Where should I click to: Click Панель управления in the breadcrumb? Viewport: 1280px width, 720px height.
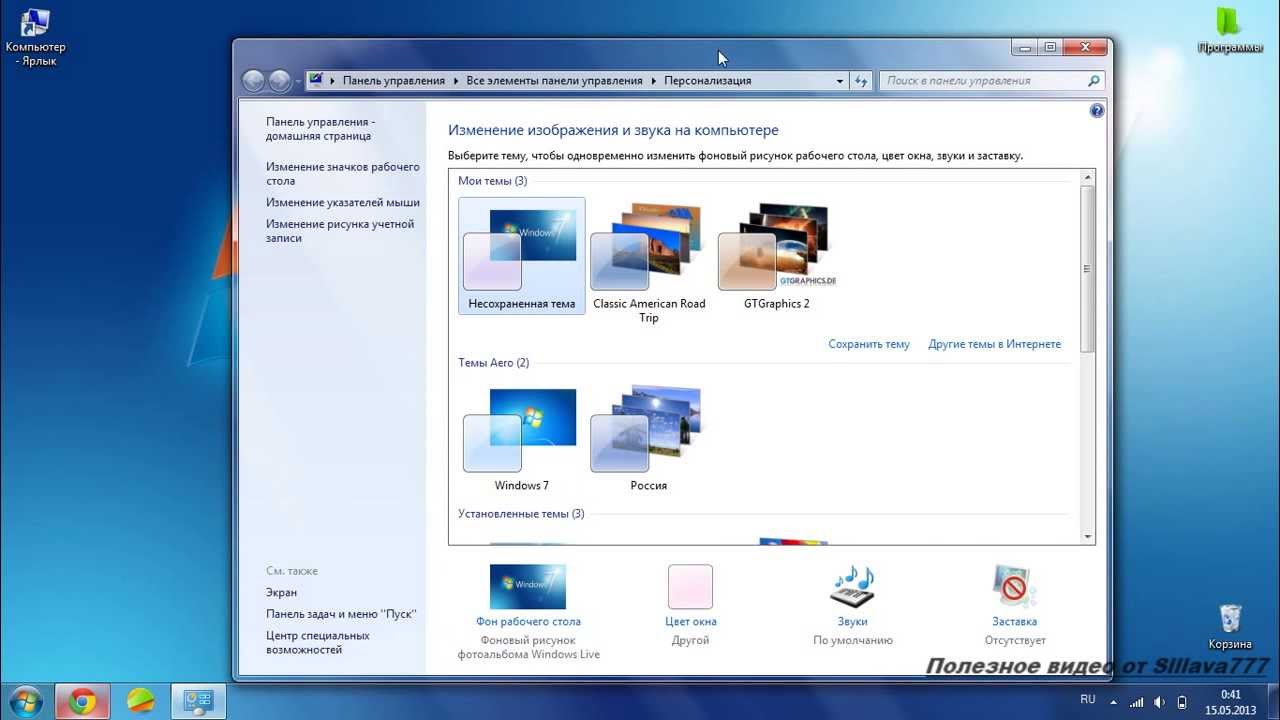[x=394, y=81]
